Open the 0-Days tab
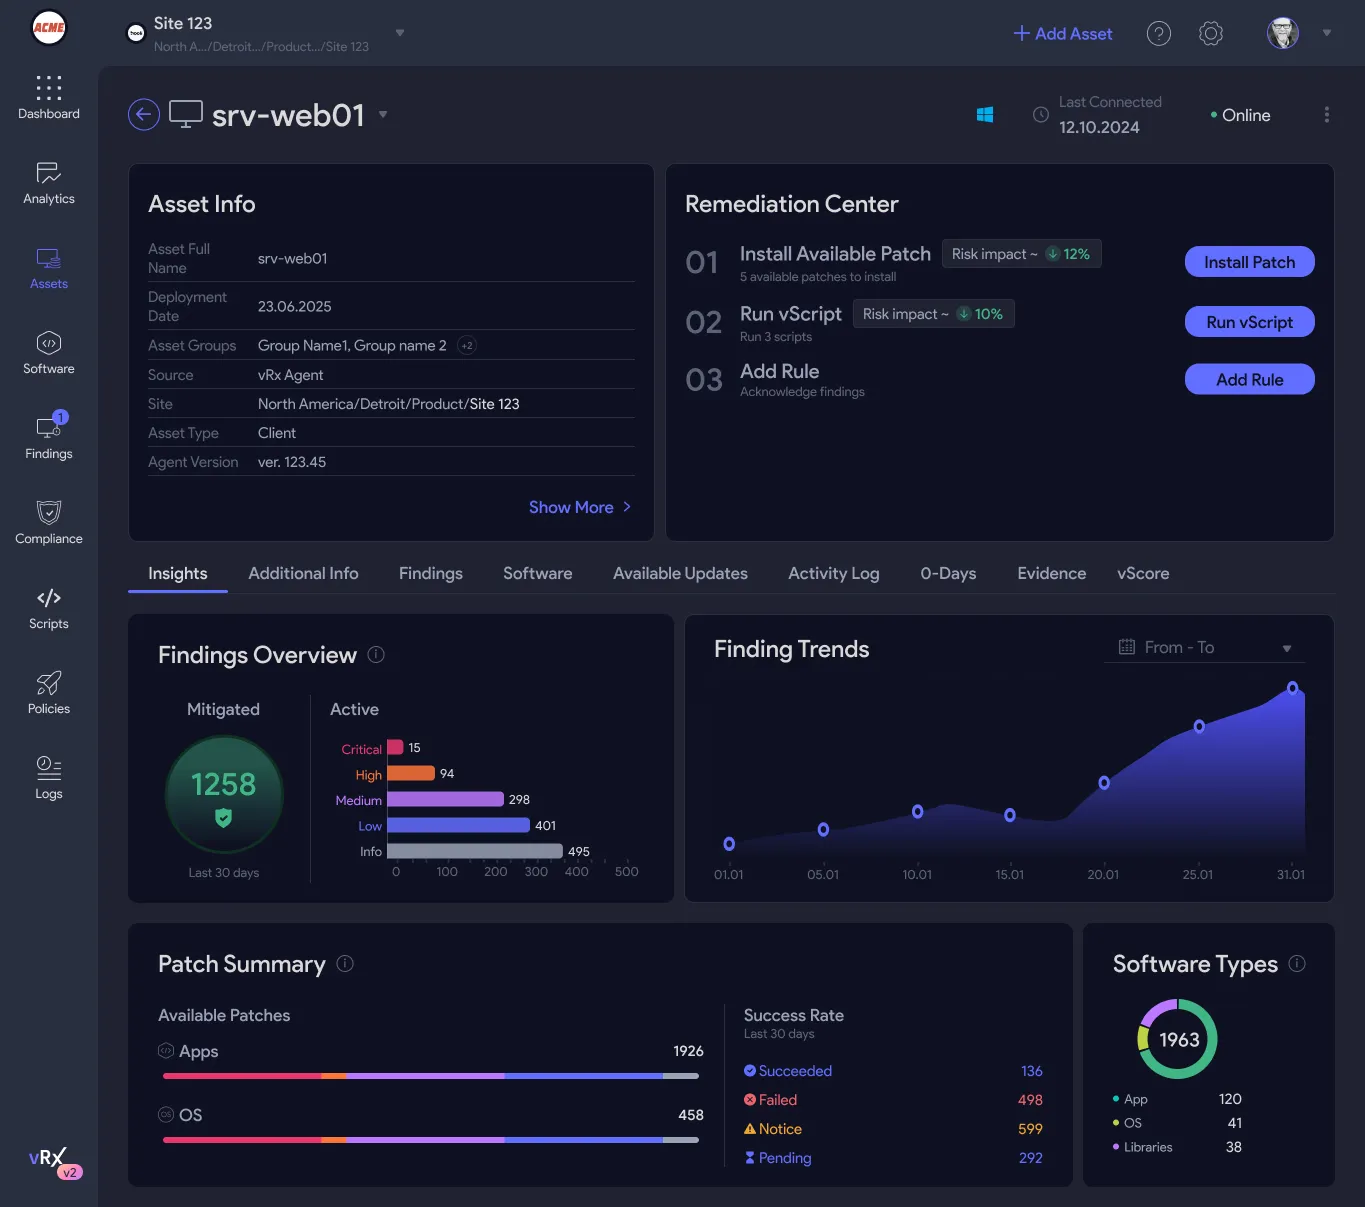The image size is (1365, 1207). click(948, 573)
